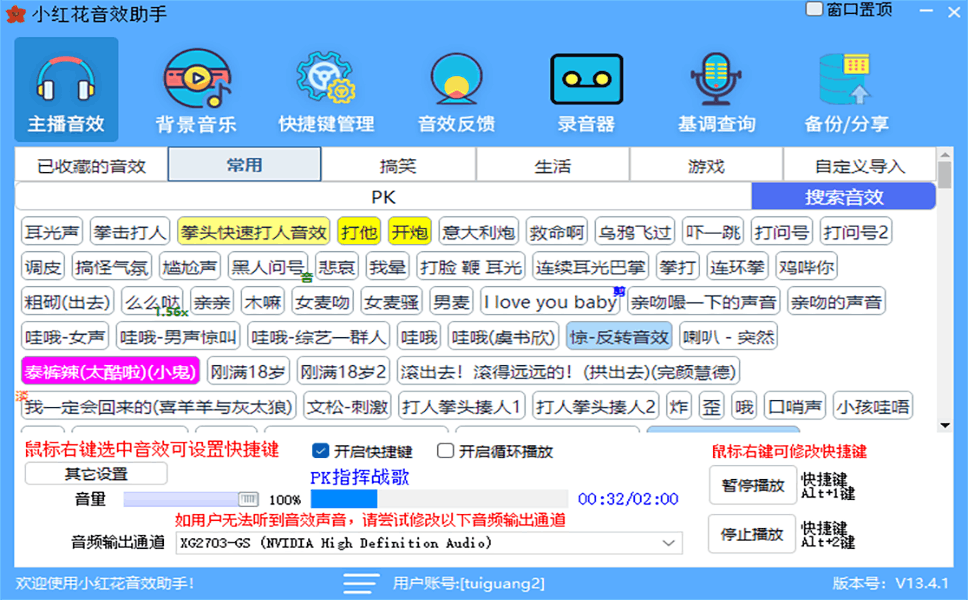Click the 00:32/02:00 playback time
The image size is (968, 600).
point(628,499)
